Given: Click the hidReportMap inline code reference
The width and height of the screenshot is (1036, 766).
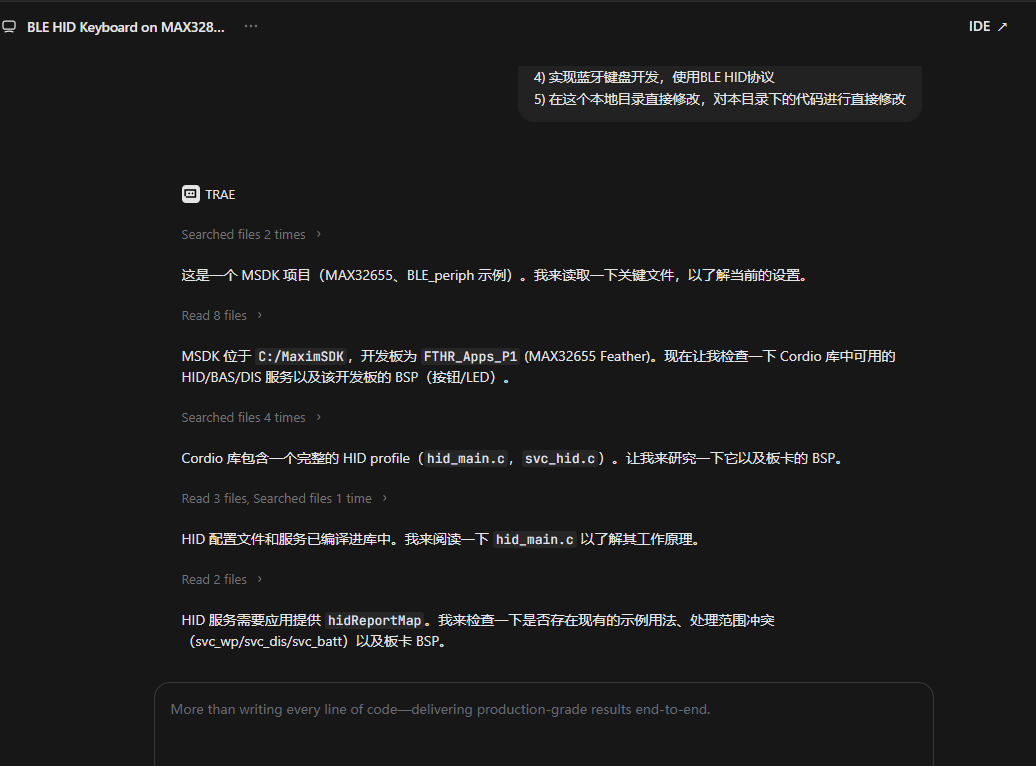Looking at the screenshot, I should click(374, 620).
